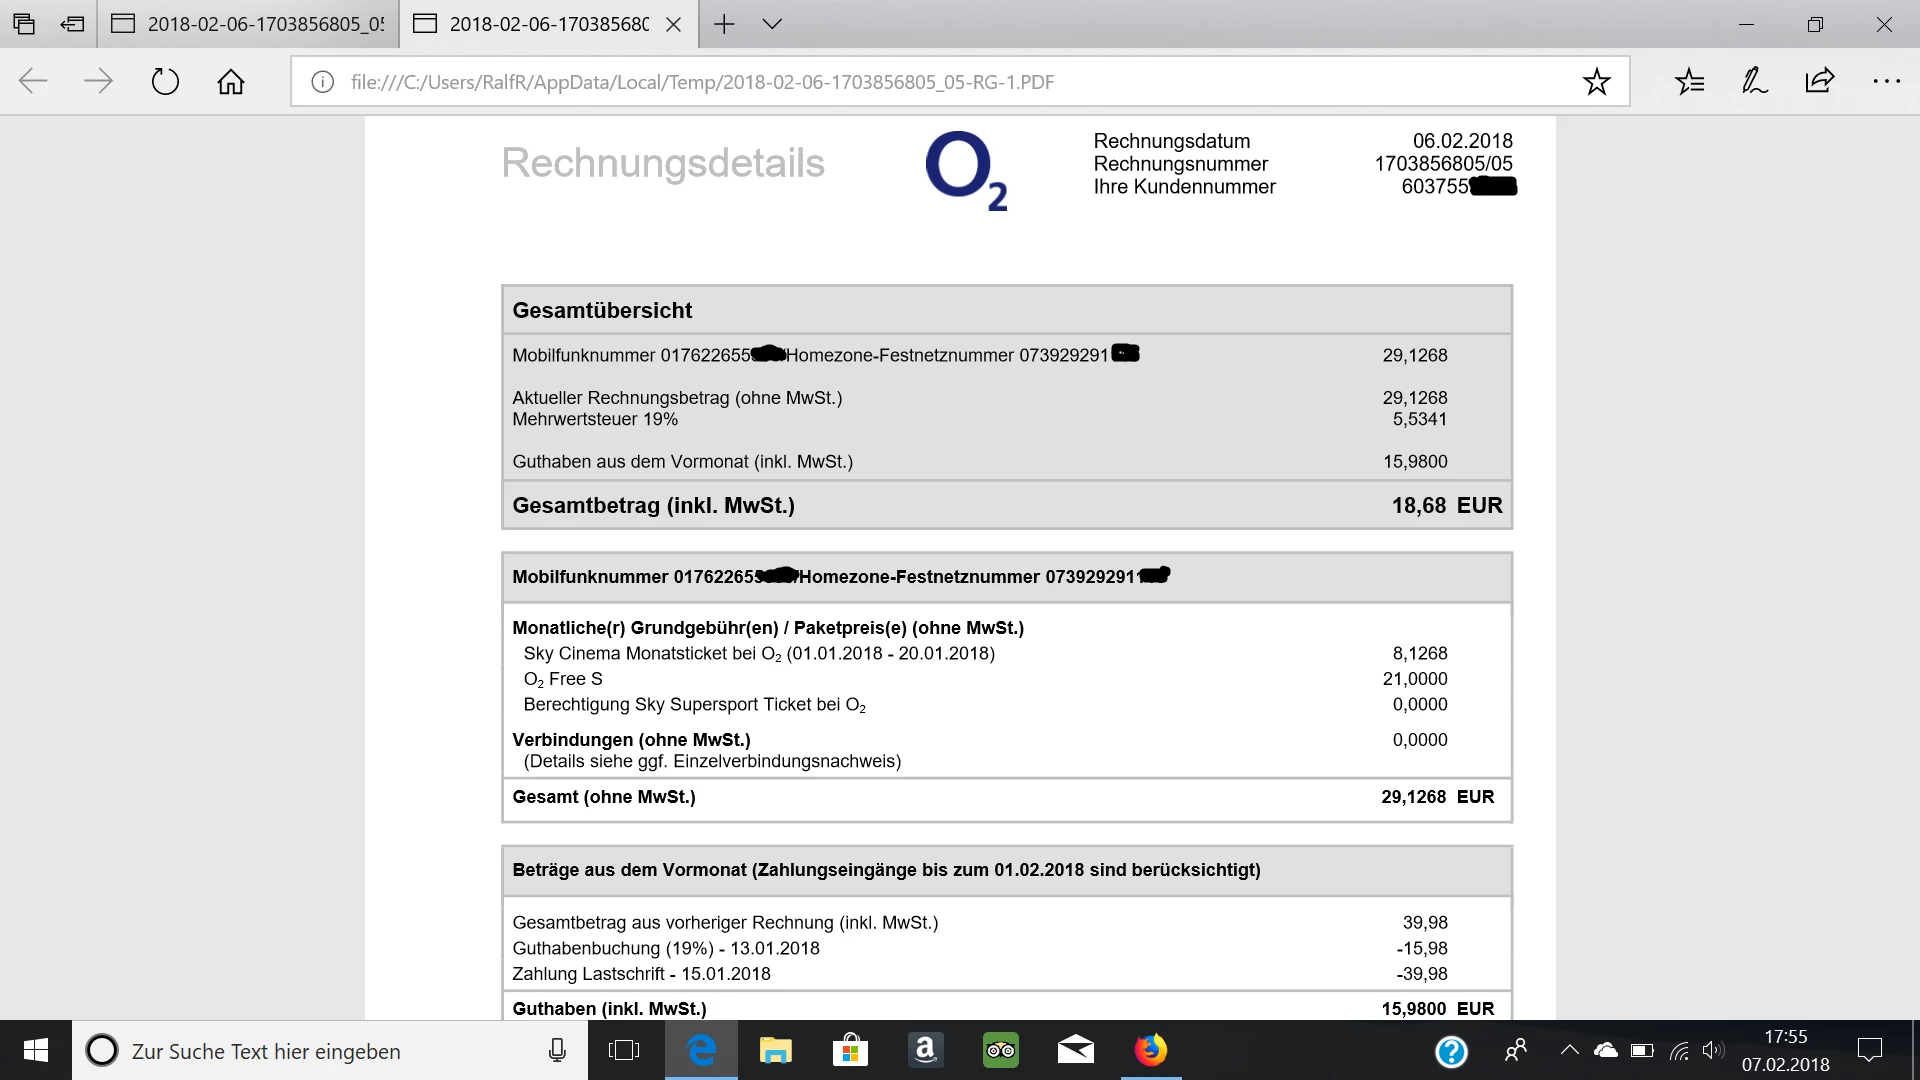Image resolution: width=1920 pixels, height=1080 pixels.
Task: Open a new tab with plus button
Action: (x=724, y=24)
